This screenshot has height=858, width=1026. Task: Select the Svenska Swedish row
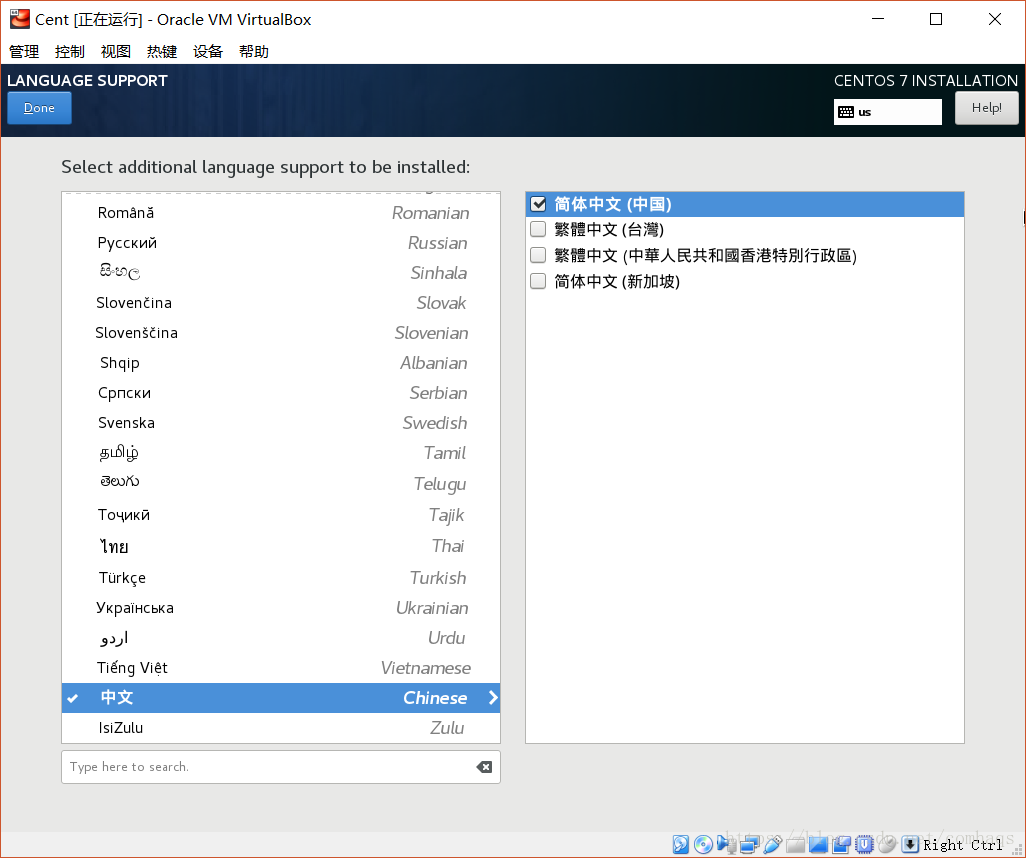click(x=281, y=423)
